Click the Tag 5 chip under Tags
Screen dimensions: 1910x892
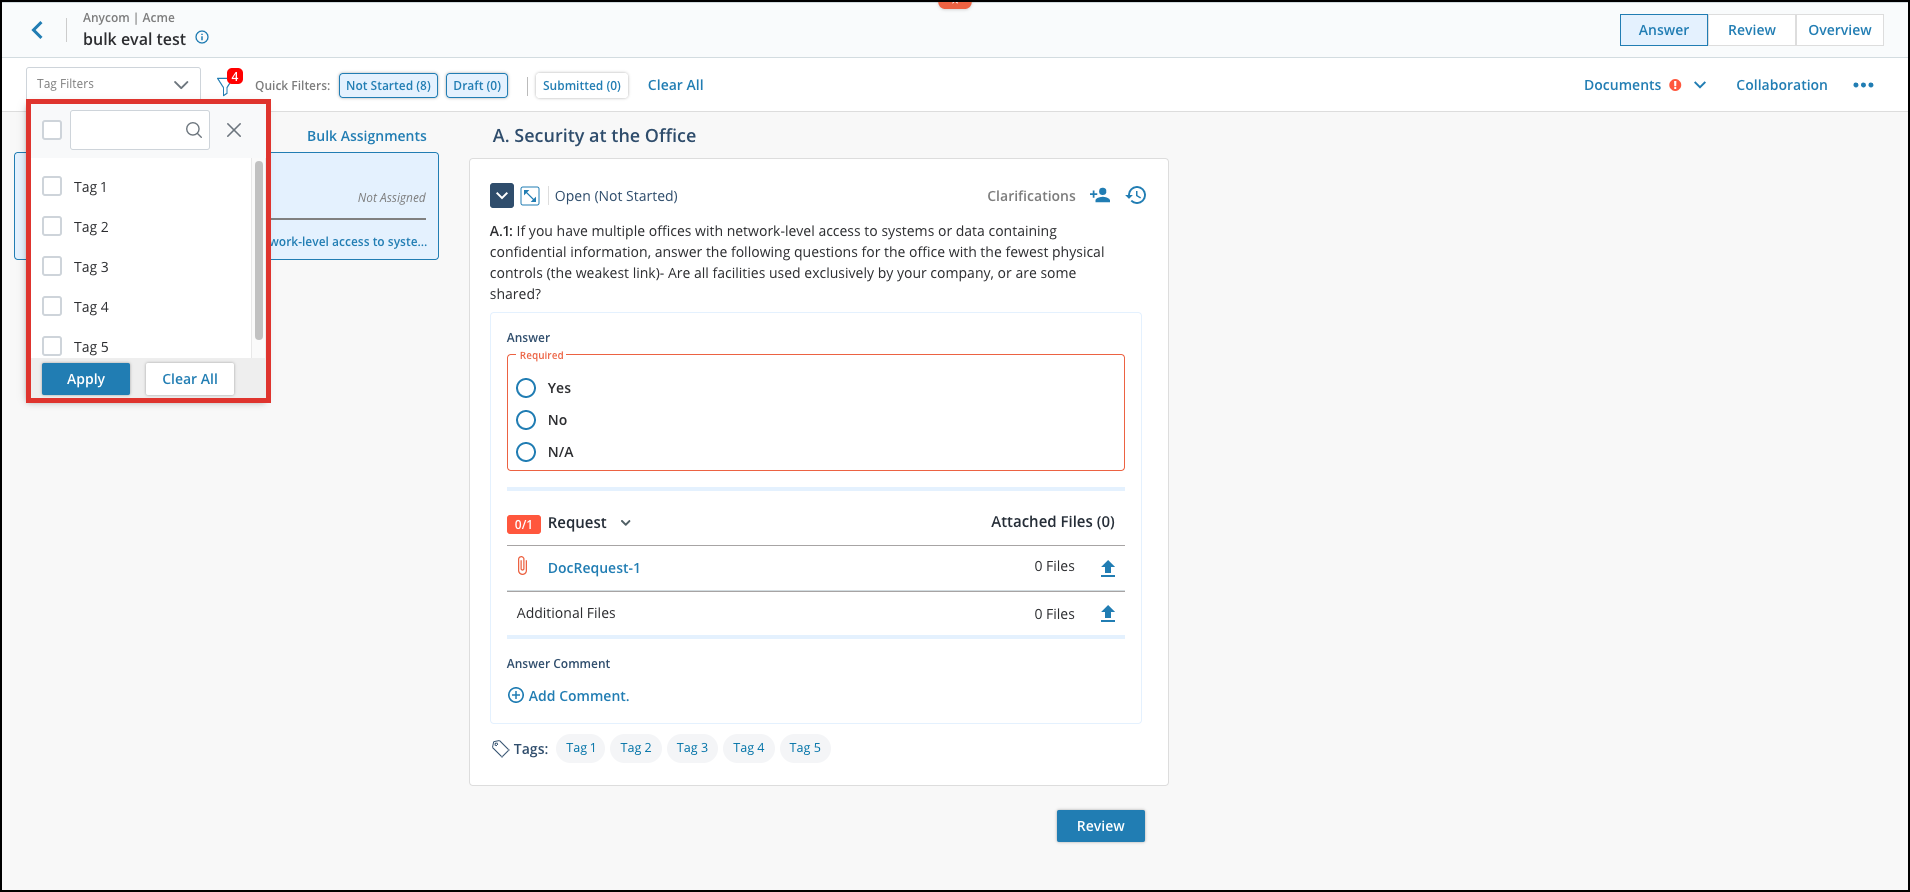click(x=805, y=748)
